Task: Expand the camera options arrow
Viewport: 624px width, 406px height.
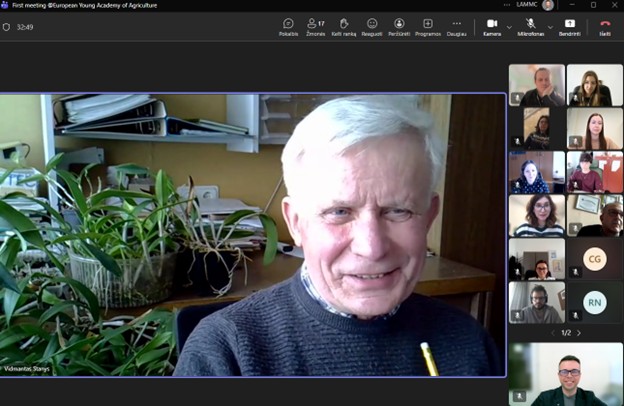Action: point(509,27)
